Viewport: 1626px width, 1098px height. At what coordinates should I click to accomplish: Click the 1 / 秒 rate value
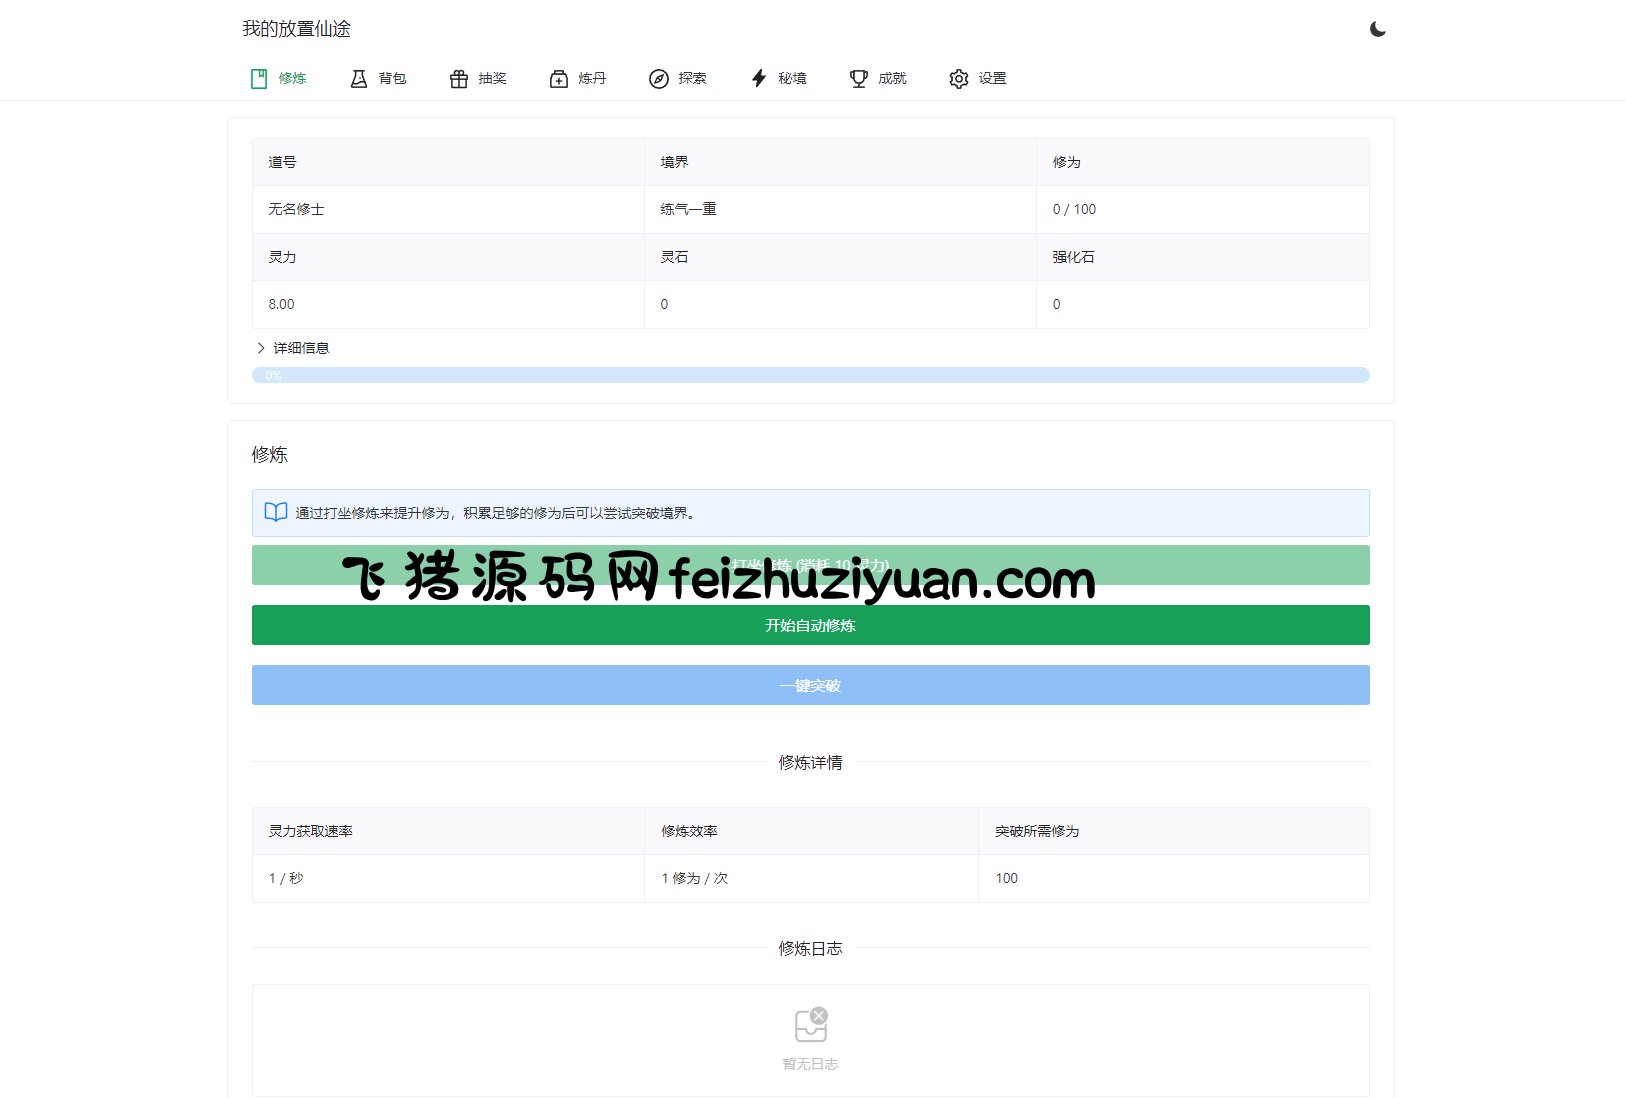[x=286, y=878]
